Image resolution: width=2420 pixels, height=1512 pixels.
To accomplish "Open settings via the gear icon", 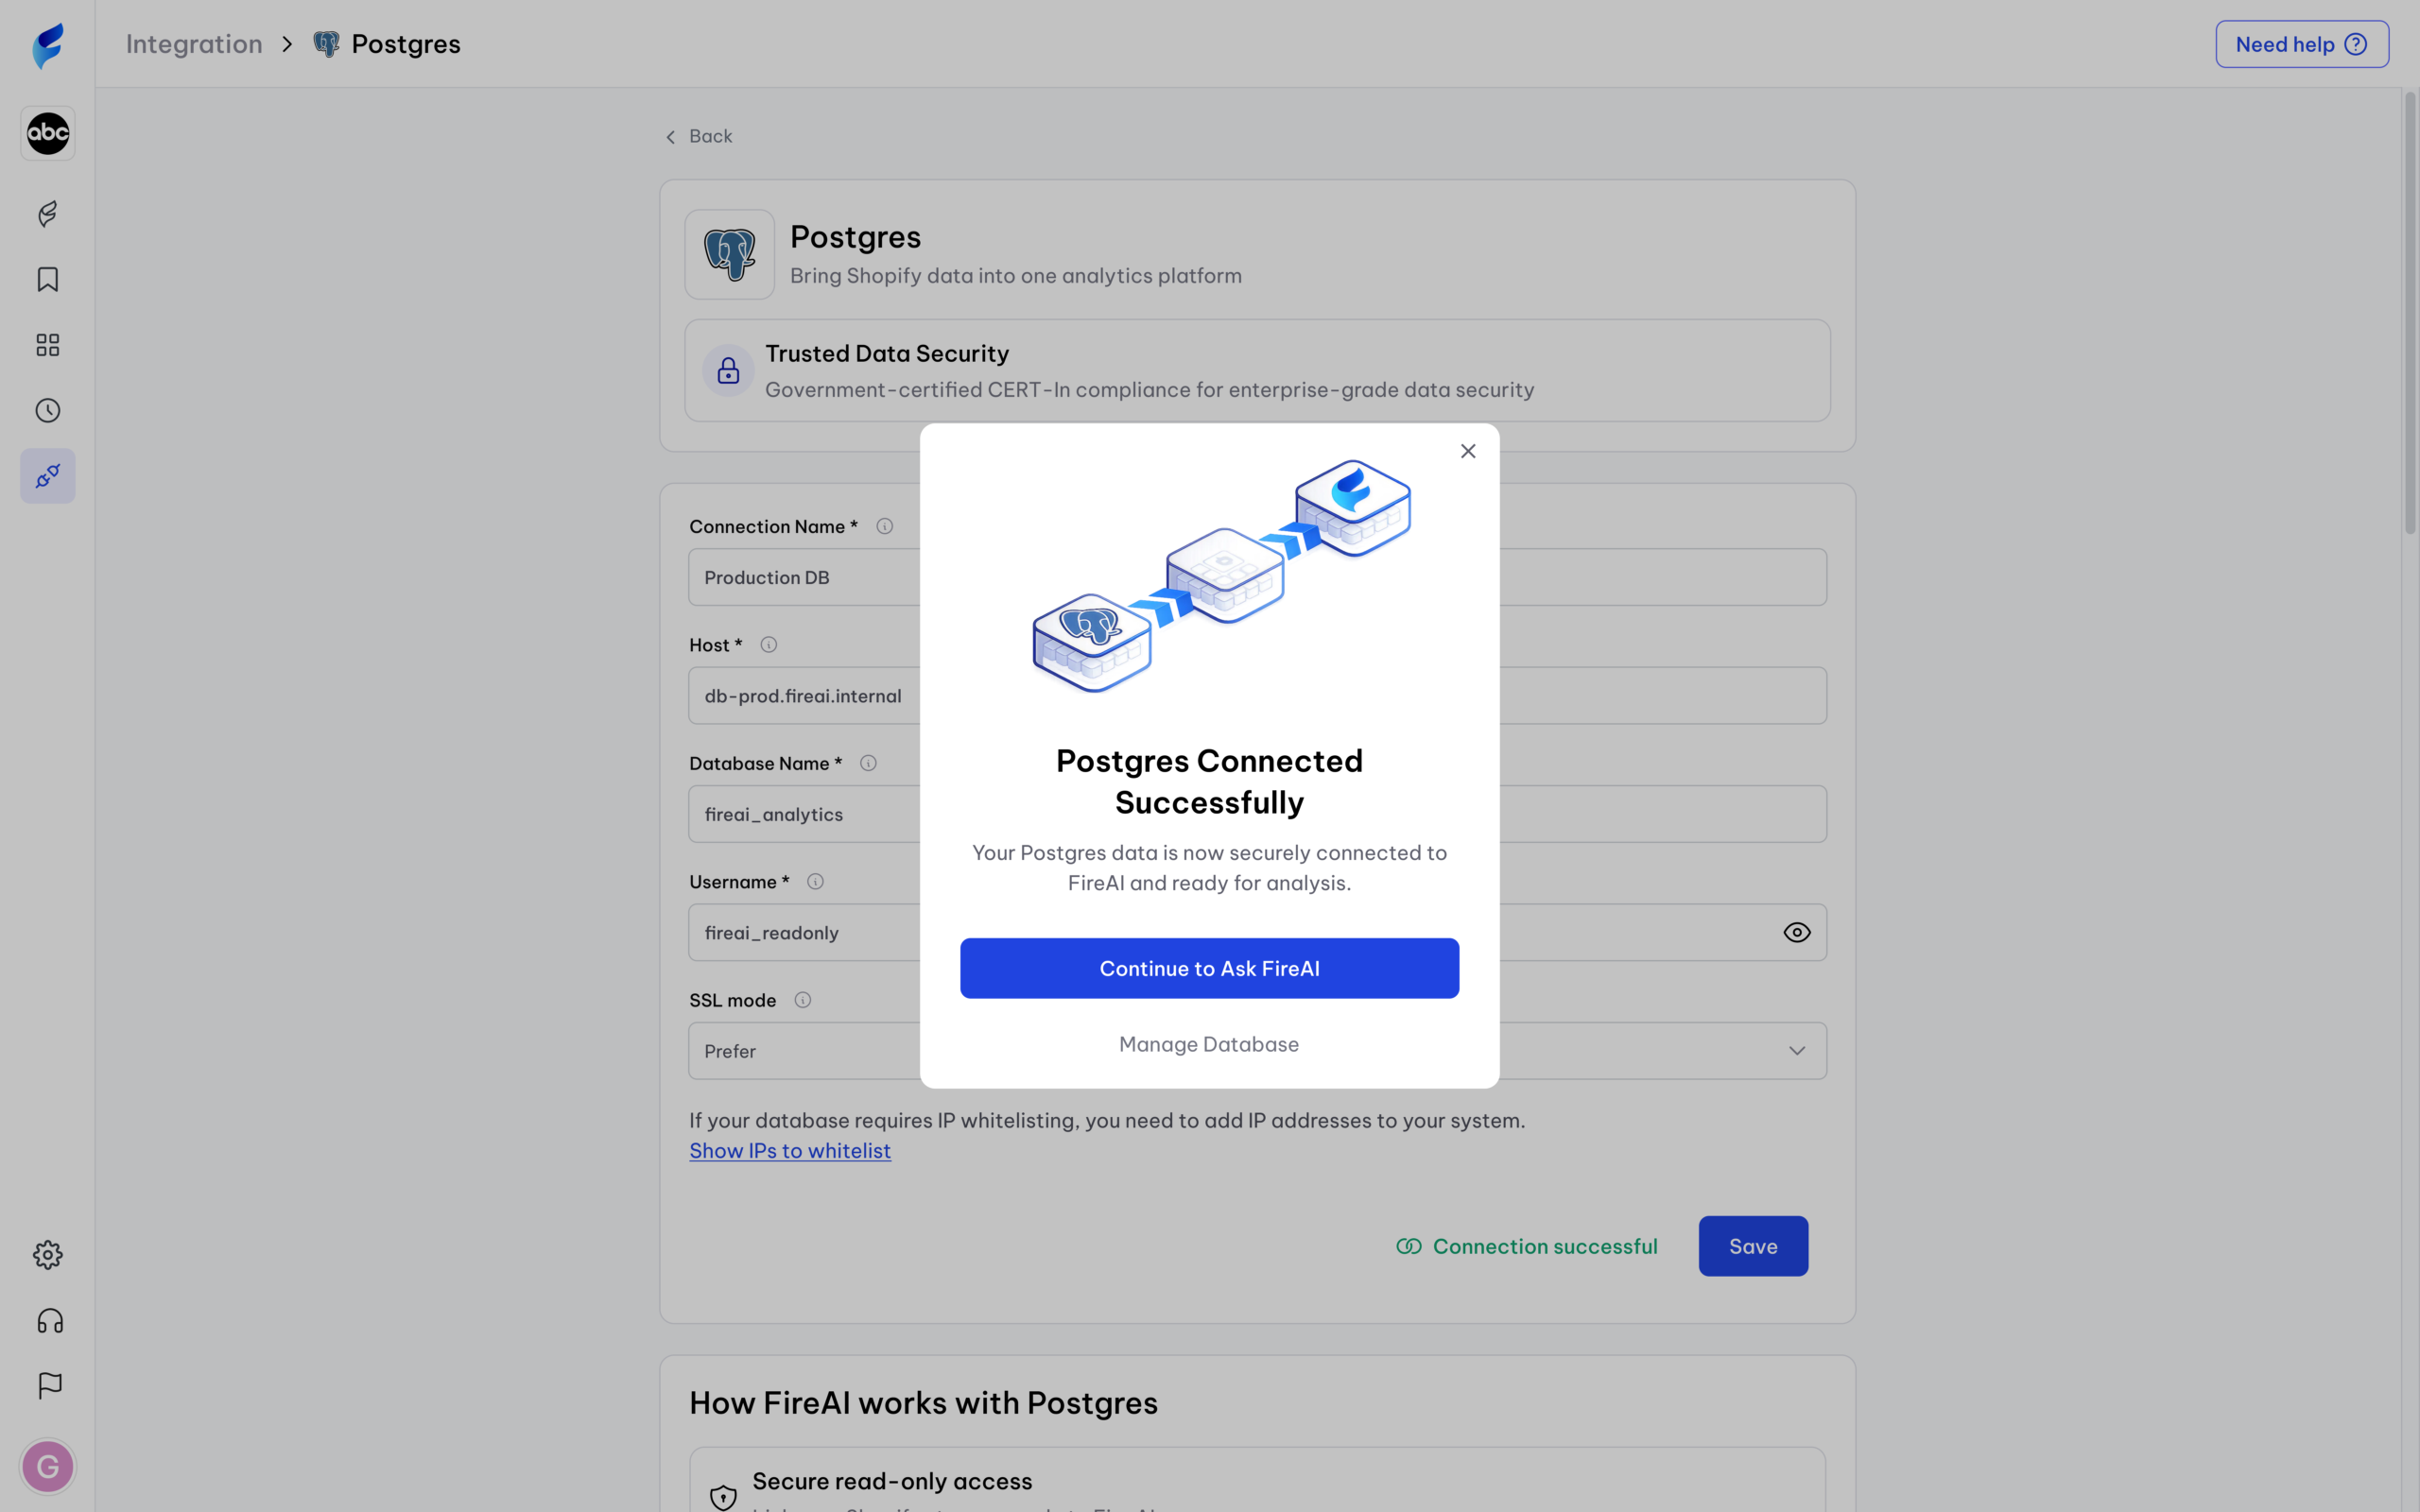I will click(x=46, y=1254).
